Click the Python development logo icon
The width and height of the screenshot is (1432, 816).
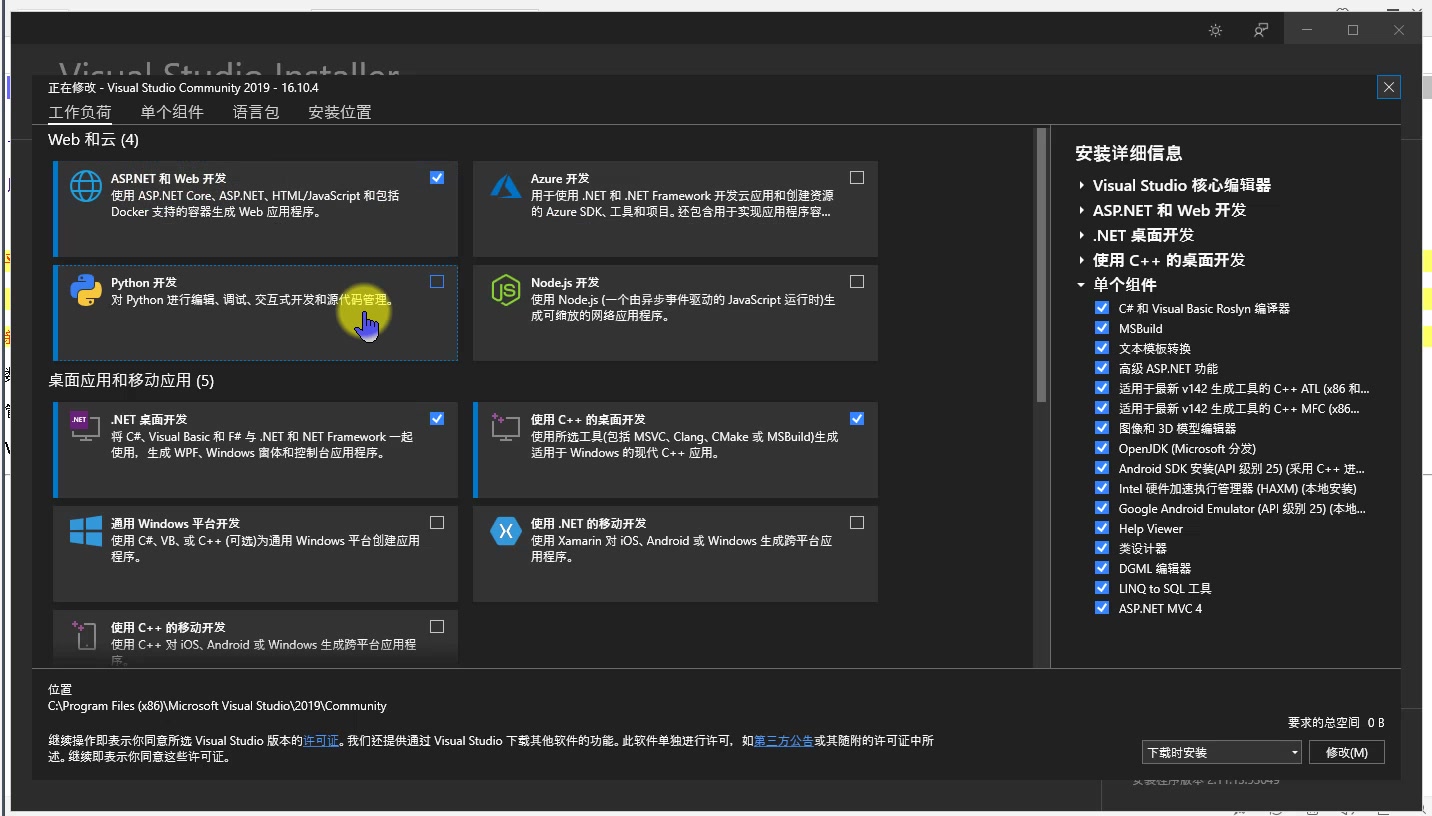coord(86,291)
